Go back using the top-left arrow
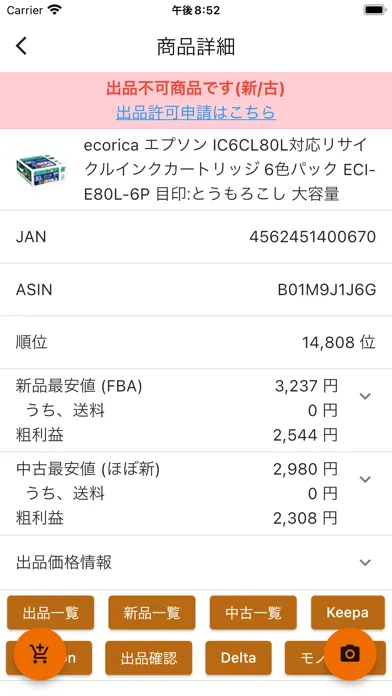392x696 pixels. point(21,46)
